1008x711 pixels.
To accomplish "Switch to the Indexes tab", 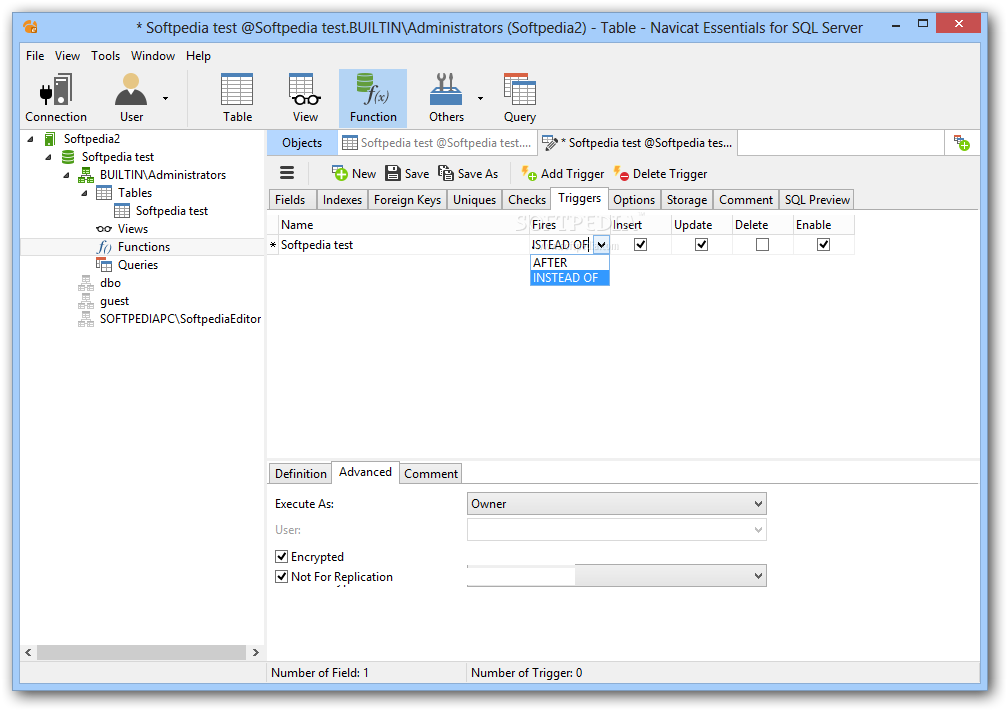I will tap(342, 200).
